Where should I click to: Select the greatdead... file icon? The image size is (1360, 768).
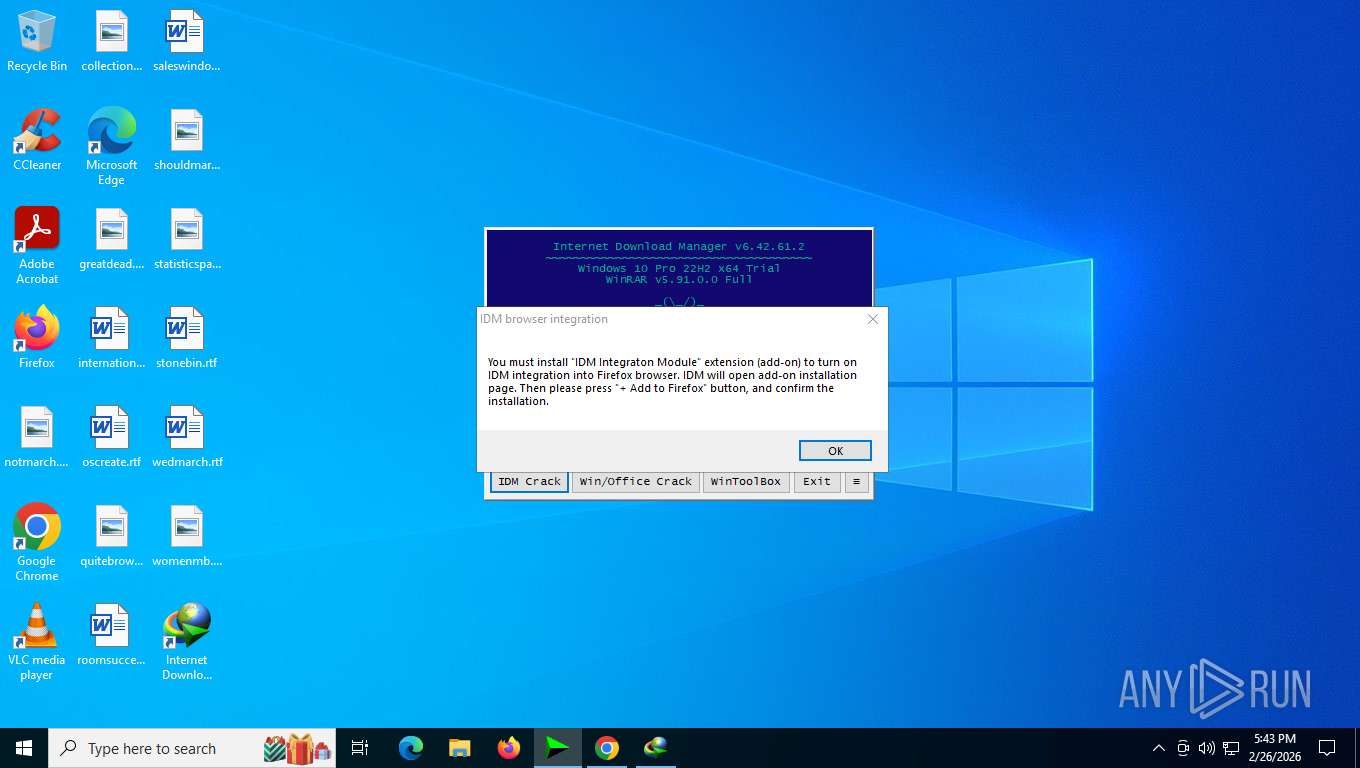click(x=111, y=239)
